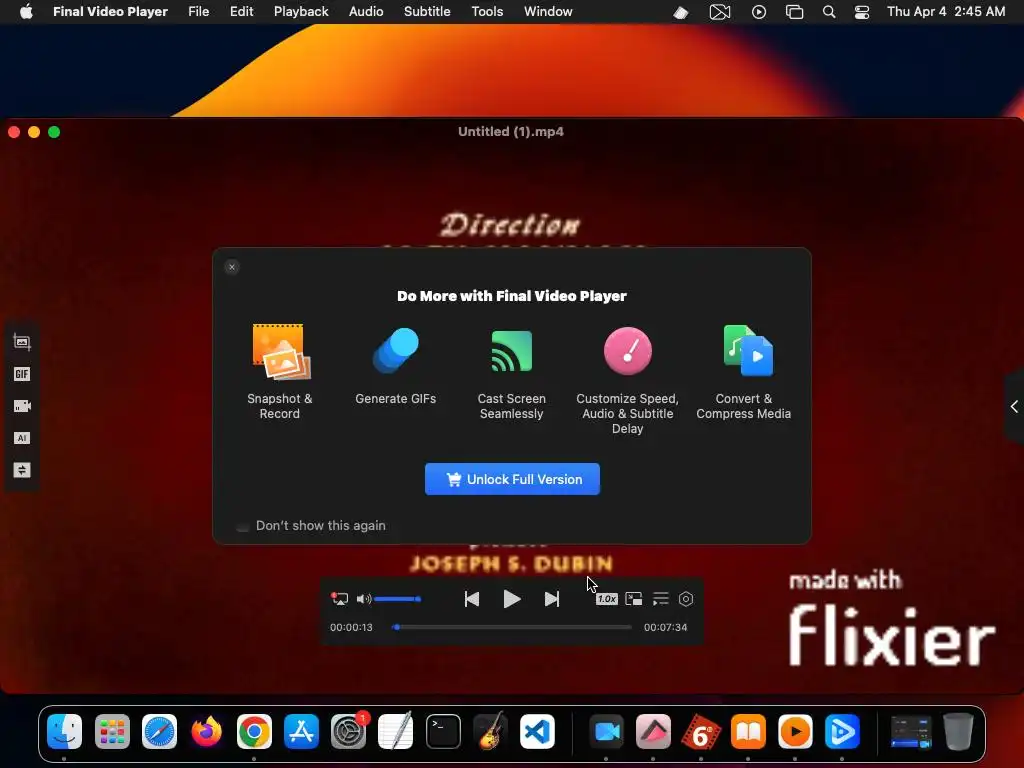Open the Edit menu
This screenshot has height=768, width=1024.
click(242, 12)
